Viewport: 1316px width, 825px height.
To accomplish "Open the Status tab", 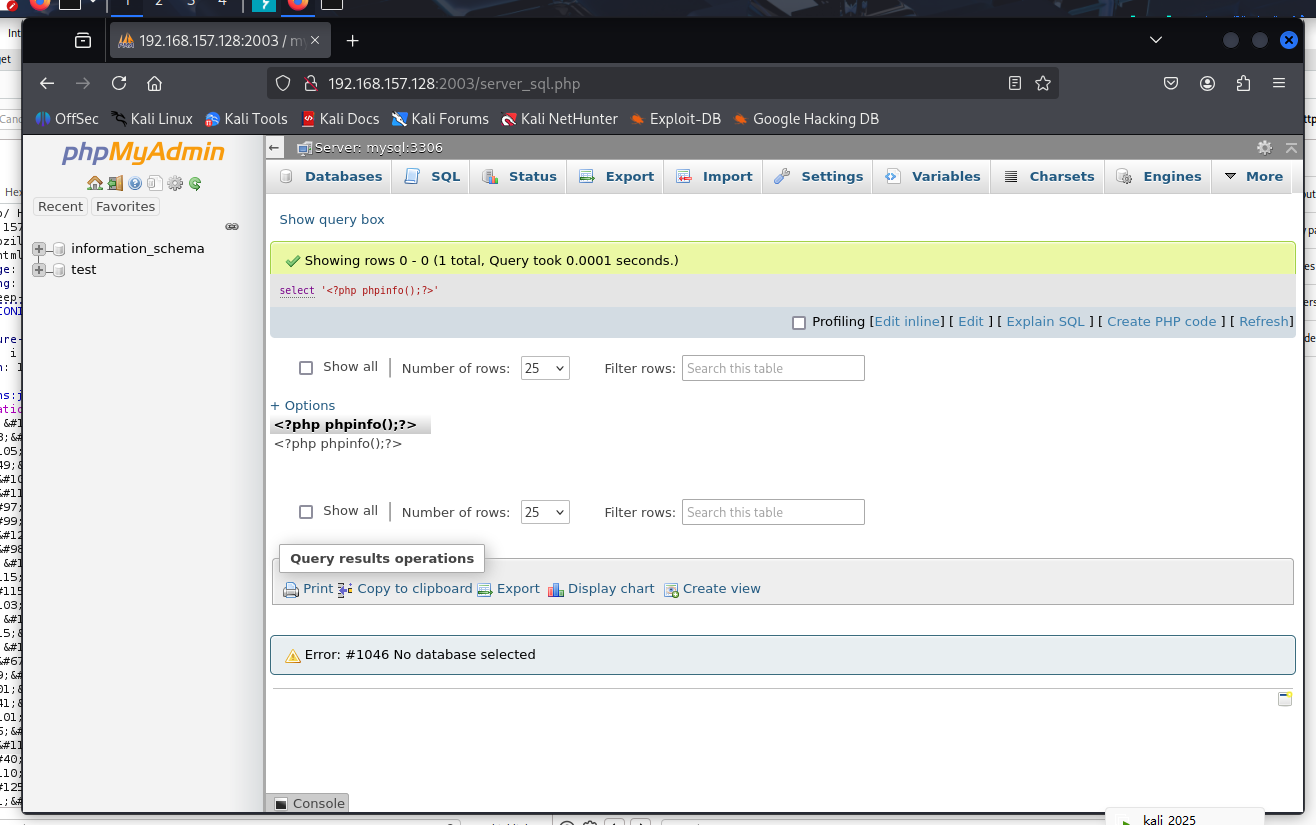I will click(519, 176).
